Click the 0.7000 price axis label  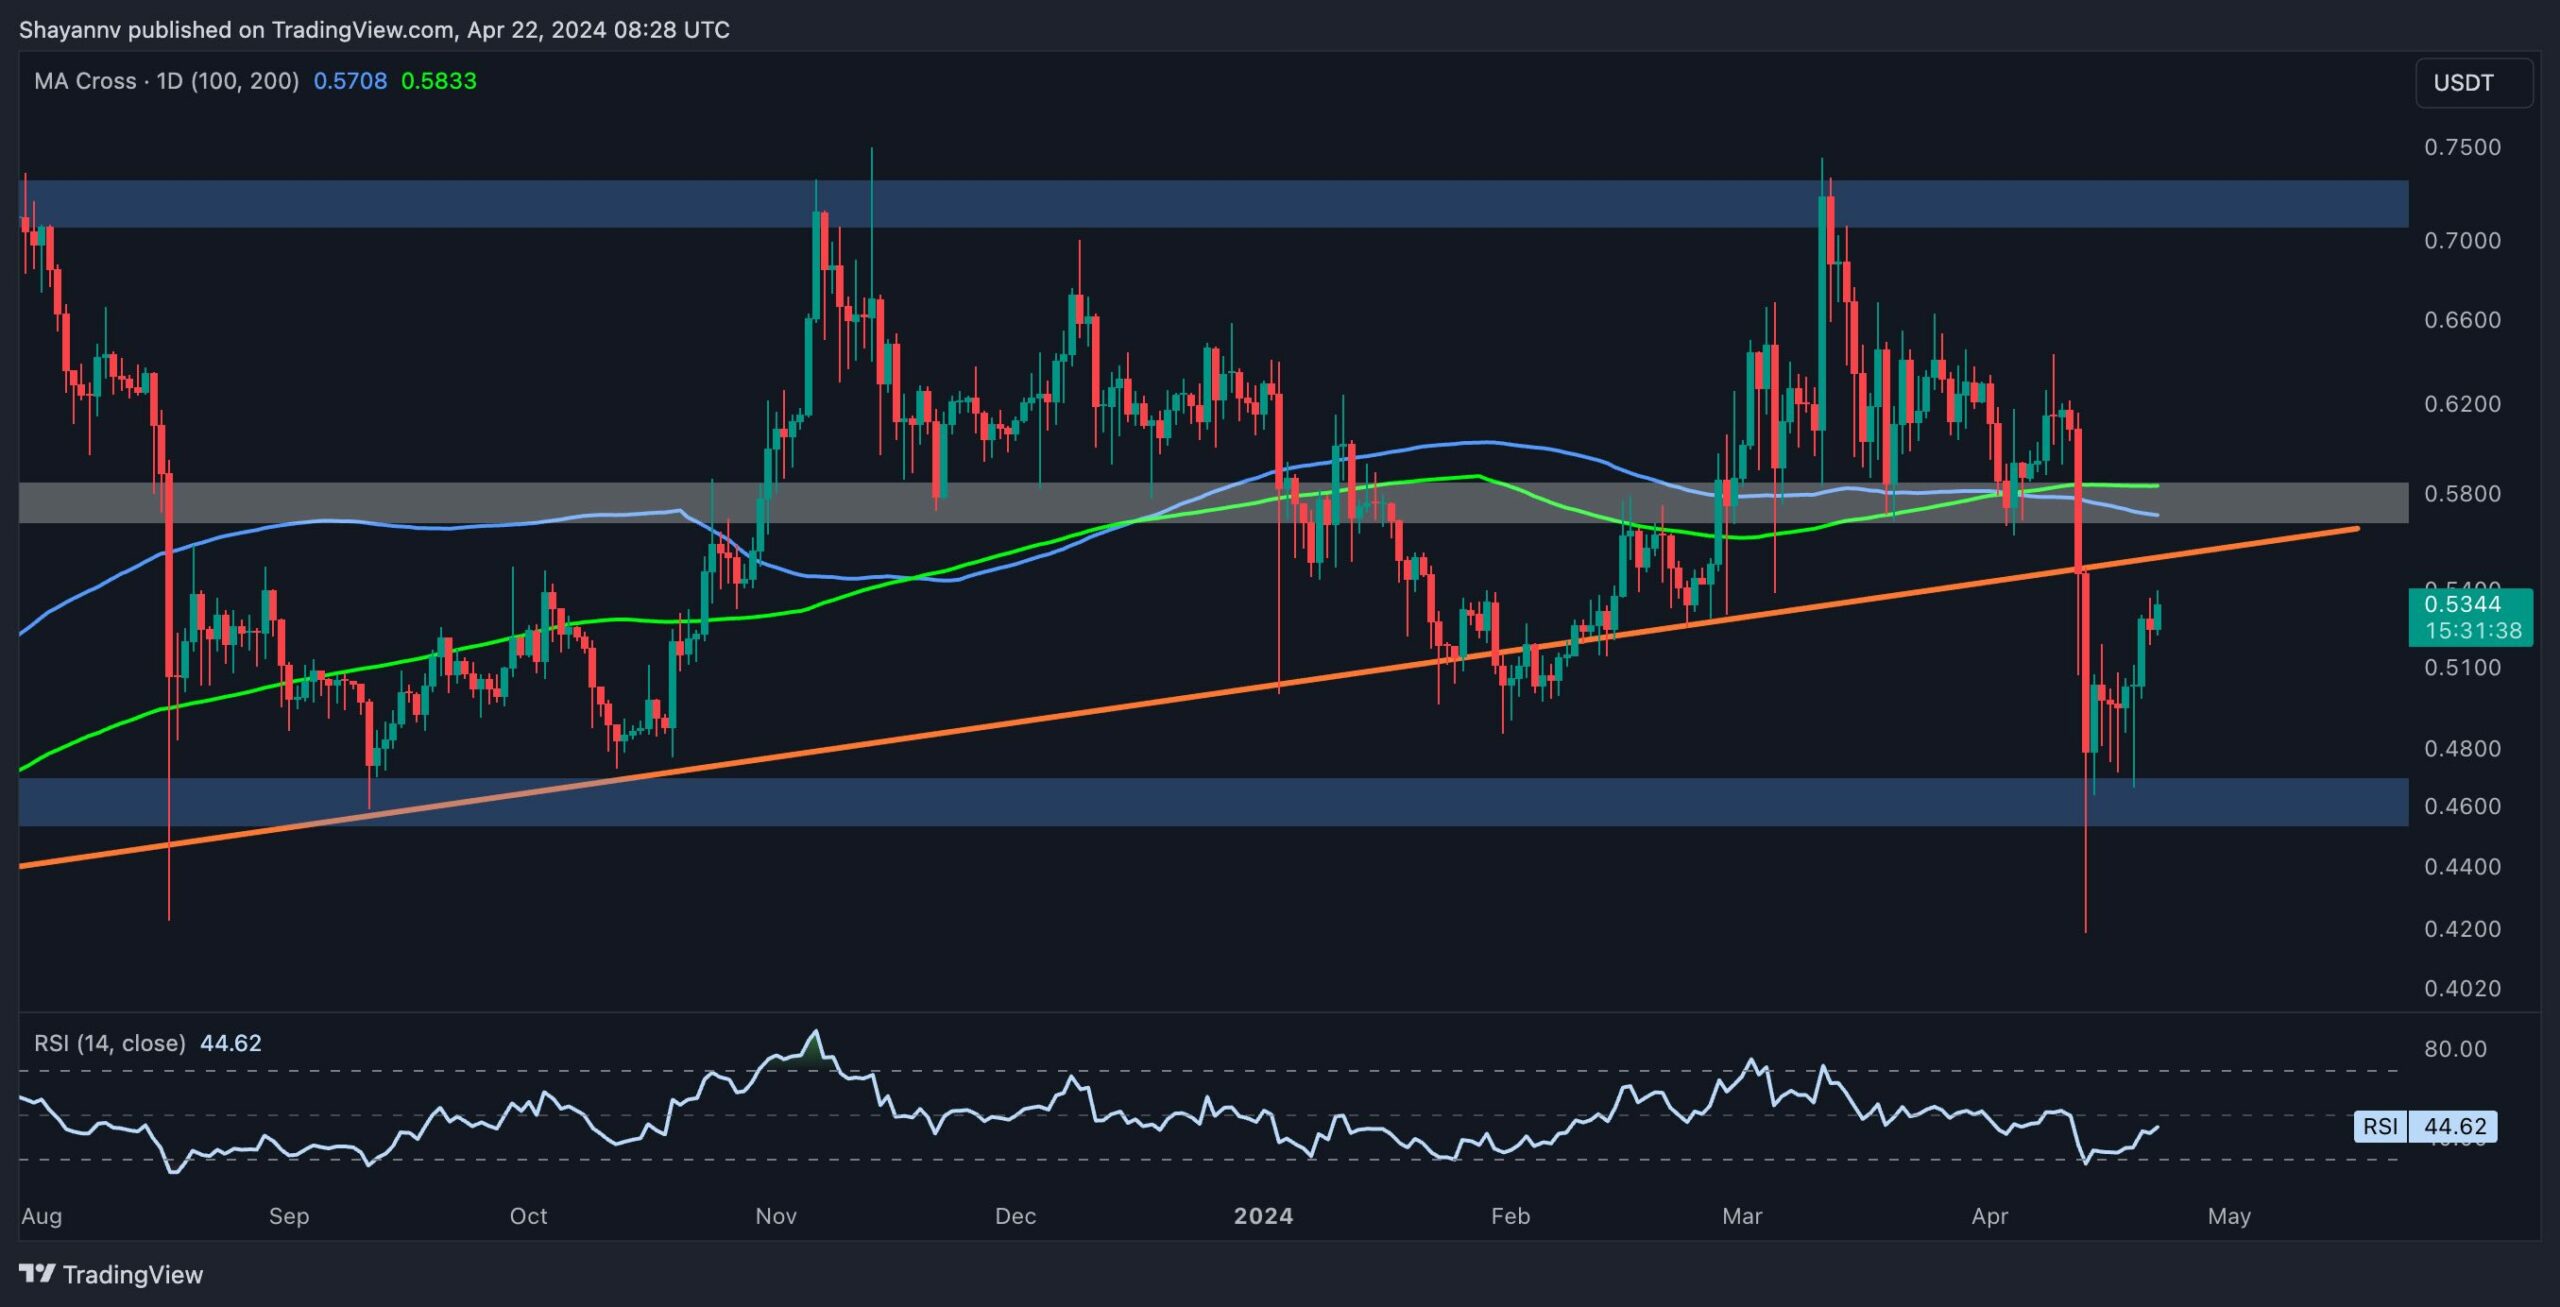tap(2462, 241)
